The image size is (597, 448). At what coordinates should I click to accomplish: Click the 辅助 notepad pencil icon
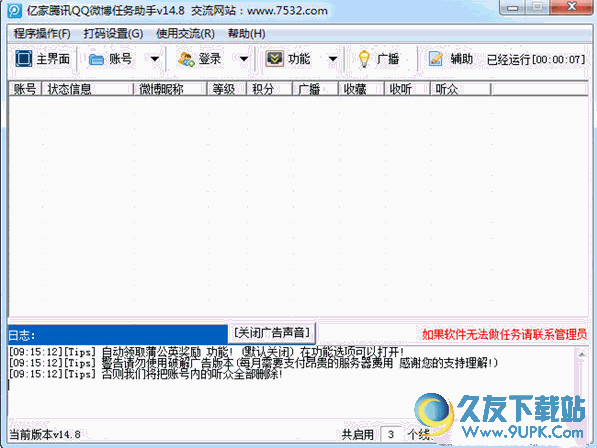click(436, 59)
